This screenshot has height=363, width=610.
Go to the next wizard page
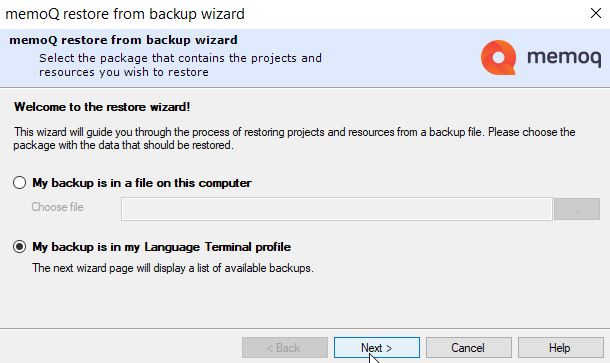pos(377,347)
